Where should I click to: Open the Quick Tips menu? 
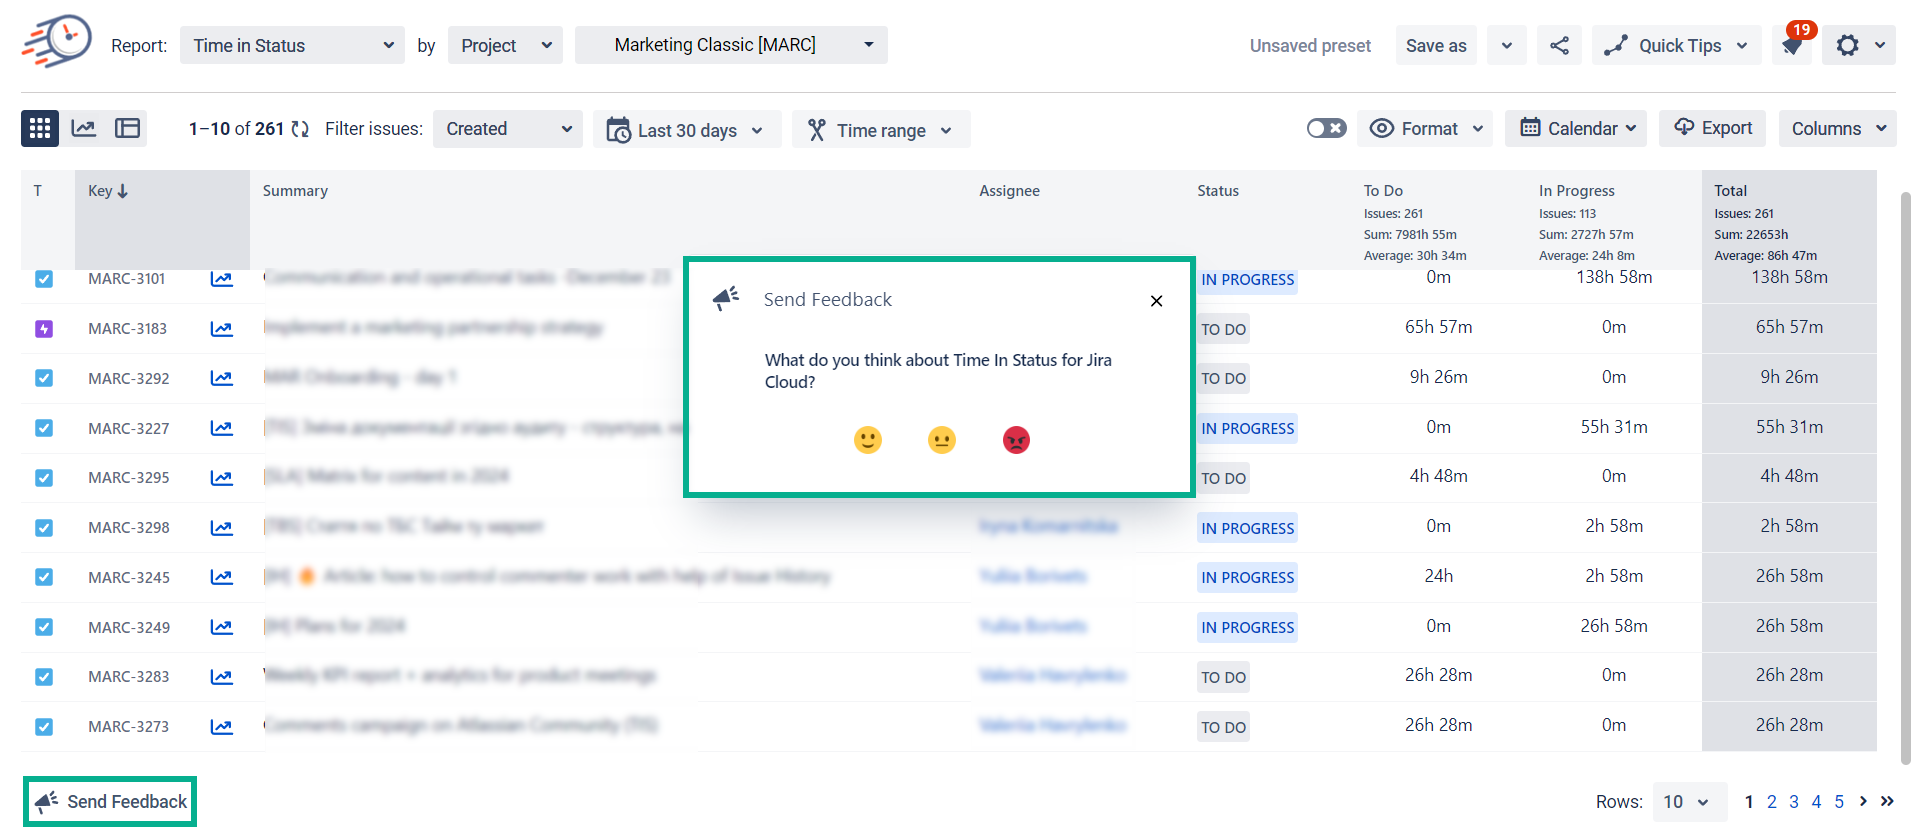tap(1677, 46)
